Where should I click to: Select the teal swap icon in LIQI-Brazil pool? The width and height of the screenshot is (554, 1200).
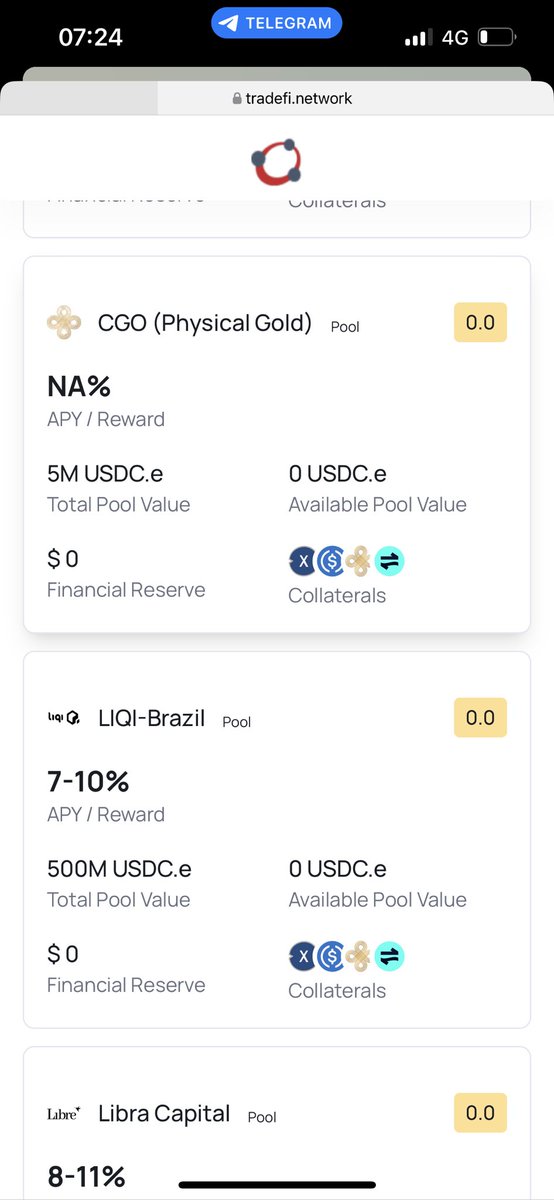(x=389, y=957)
